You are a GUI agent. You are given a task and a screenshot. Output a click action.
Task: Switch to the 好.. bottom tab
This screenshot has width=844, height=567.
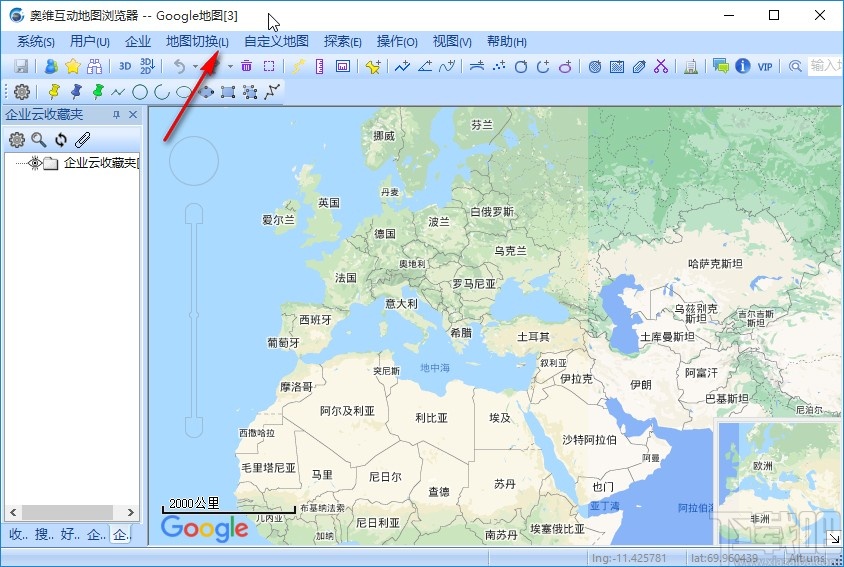coord(70,534)
